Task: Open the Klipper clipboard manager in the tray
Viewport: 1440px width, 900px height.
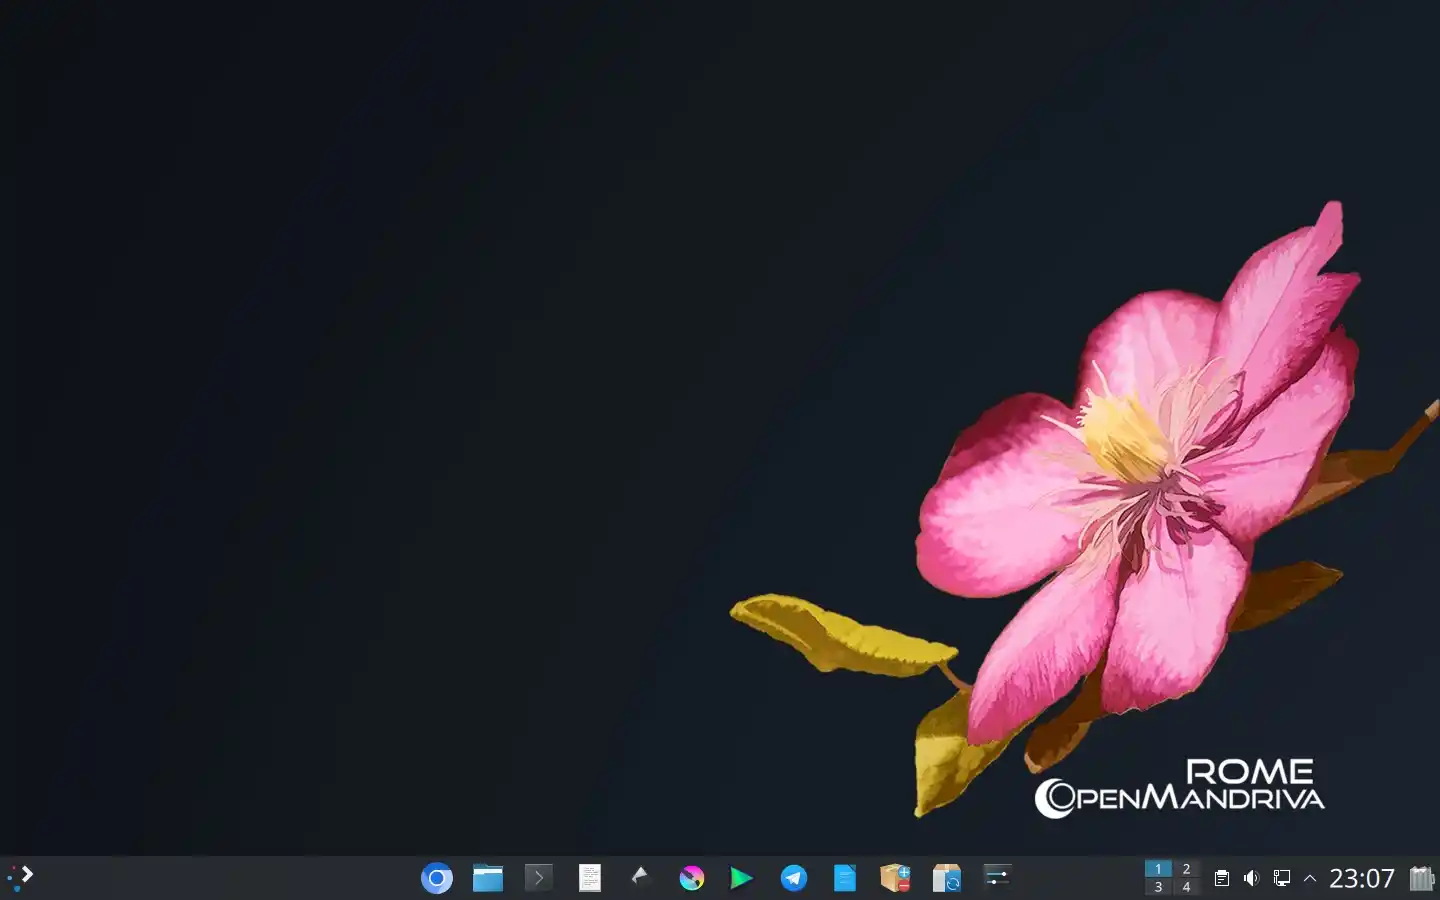Action: [x=1221, y=878]
